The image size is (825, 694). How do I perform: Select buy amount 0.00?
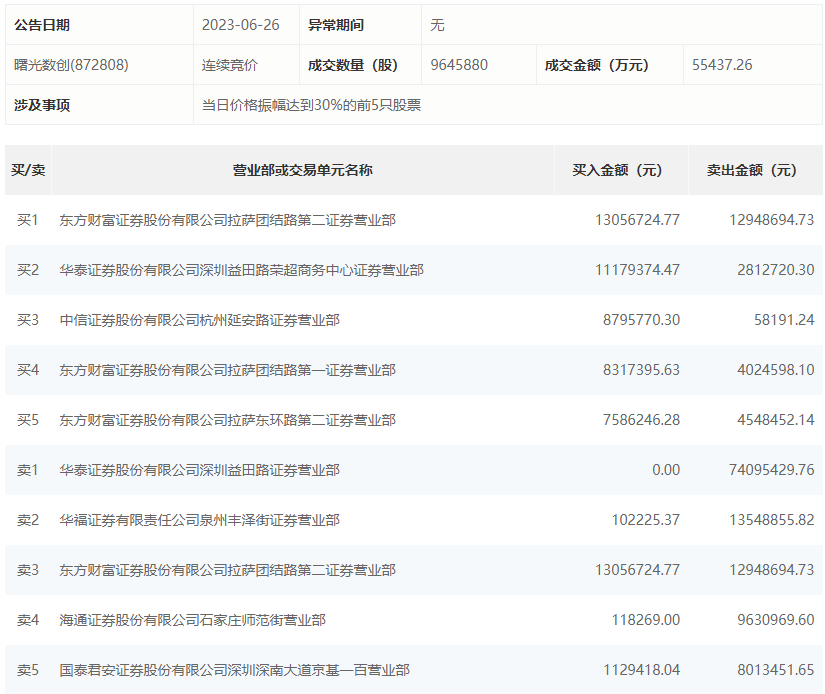(666, 469)
